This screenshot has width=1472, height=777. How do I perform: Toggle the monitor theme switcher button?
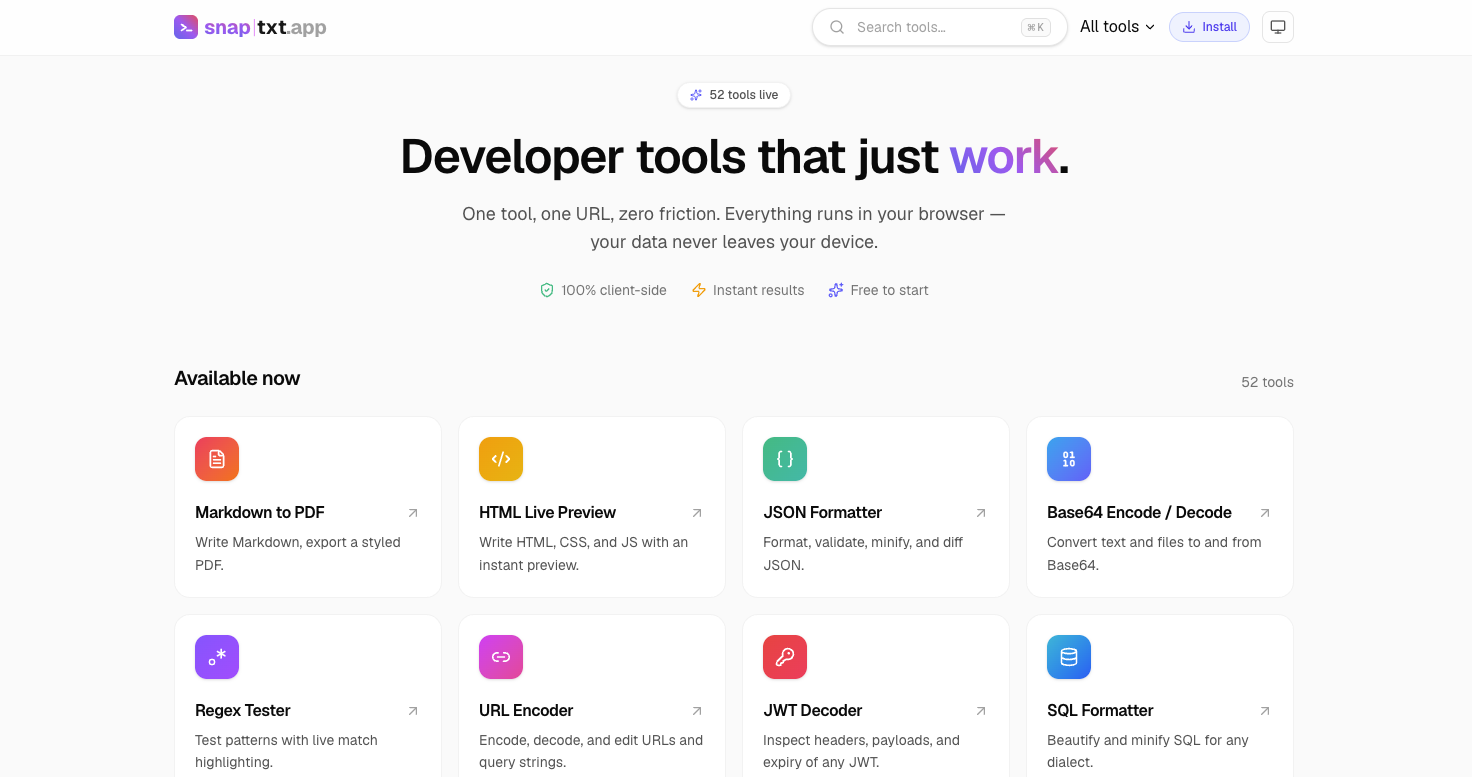[1278, 27]
